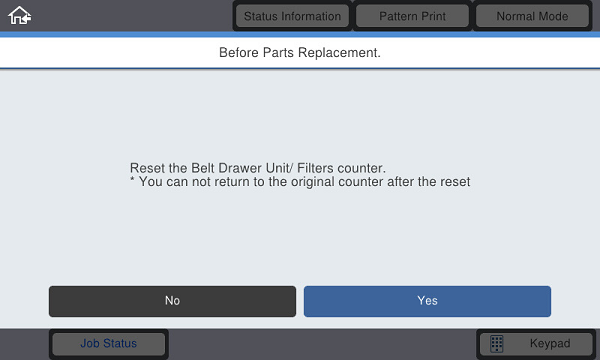The height and width of the screenshot is (360, 600).
Task: Choose the blue Yes button
Action: click(x=427, y=301)
